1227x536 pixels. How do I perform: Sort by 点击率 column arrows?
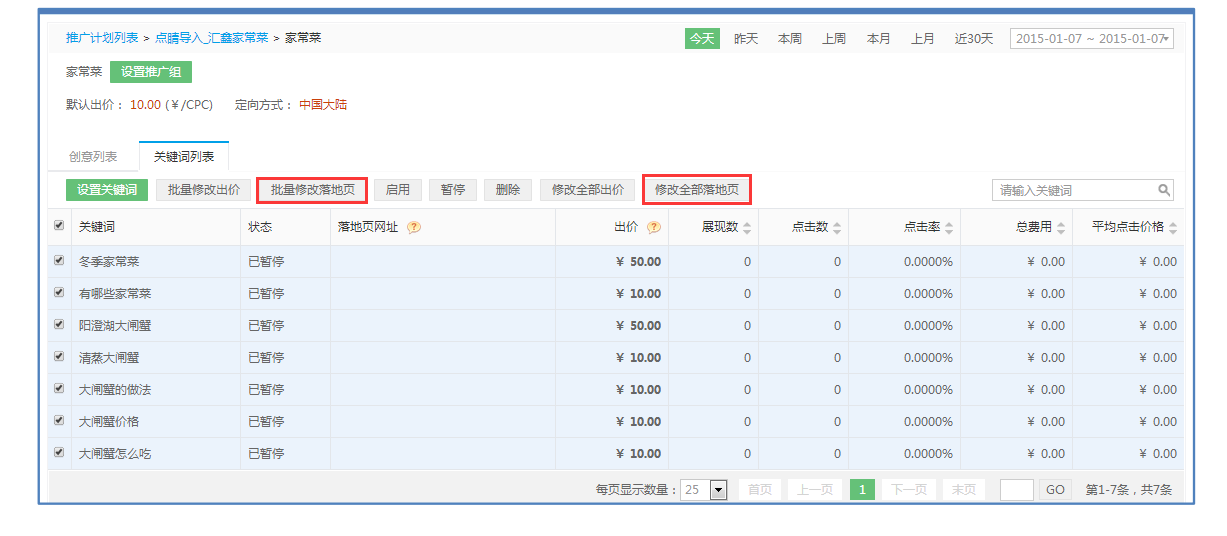pyautogui.click(x=949, y=228)
